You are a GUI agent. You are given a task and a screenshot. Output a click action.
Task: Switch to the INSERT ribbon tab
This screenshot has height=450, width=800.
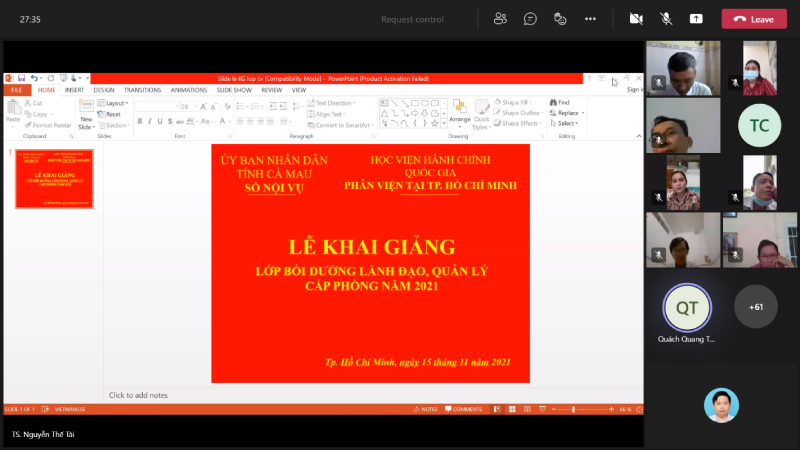[74, 90]
